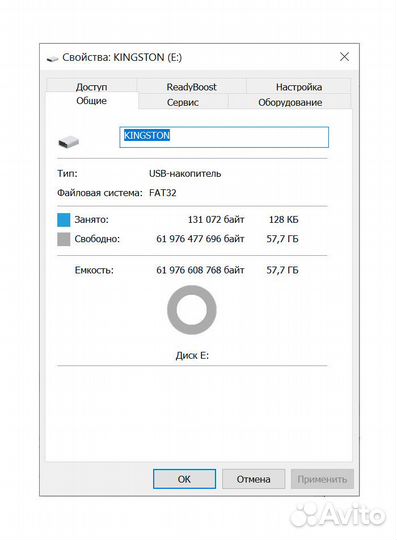Click the gray Свободно color square
The image size is (397, 540).
[x=64, y=239]
